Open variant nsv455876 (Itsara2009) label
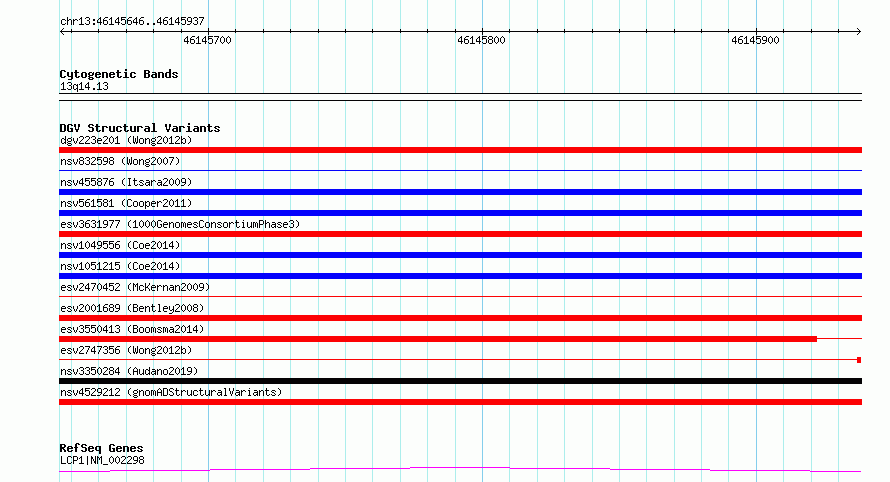The height and width of the screenshot is (482, 890). (126, 182)
